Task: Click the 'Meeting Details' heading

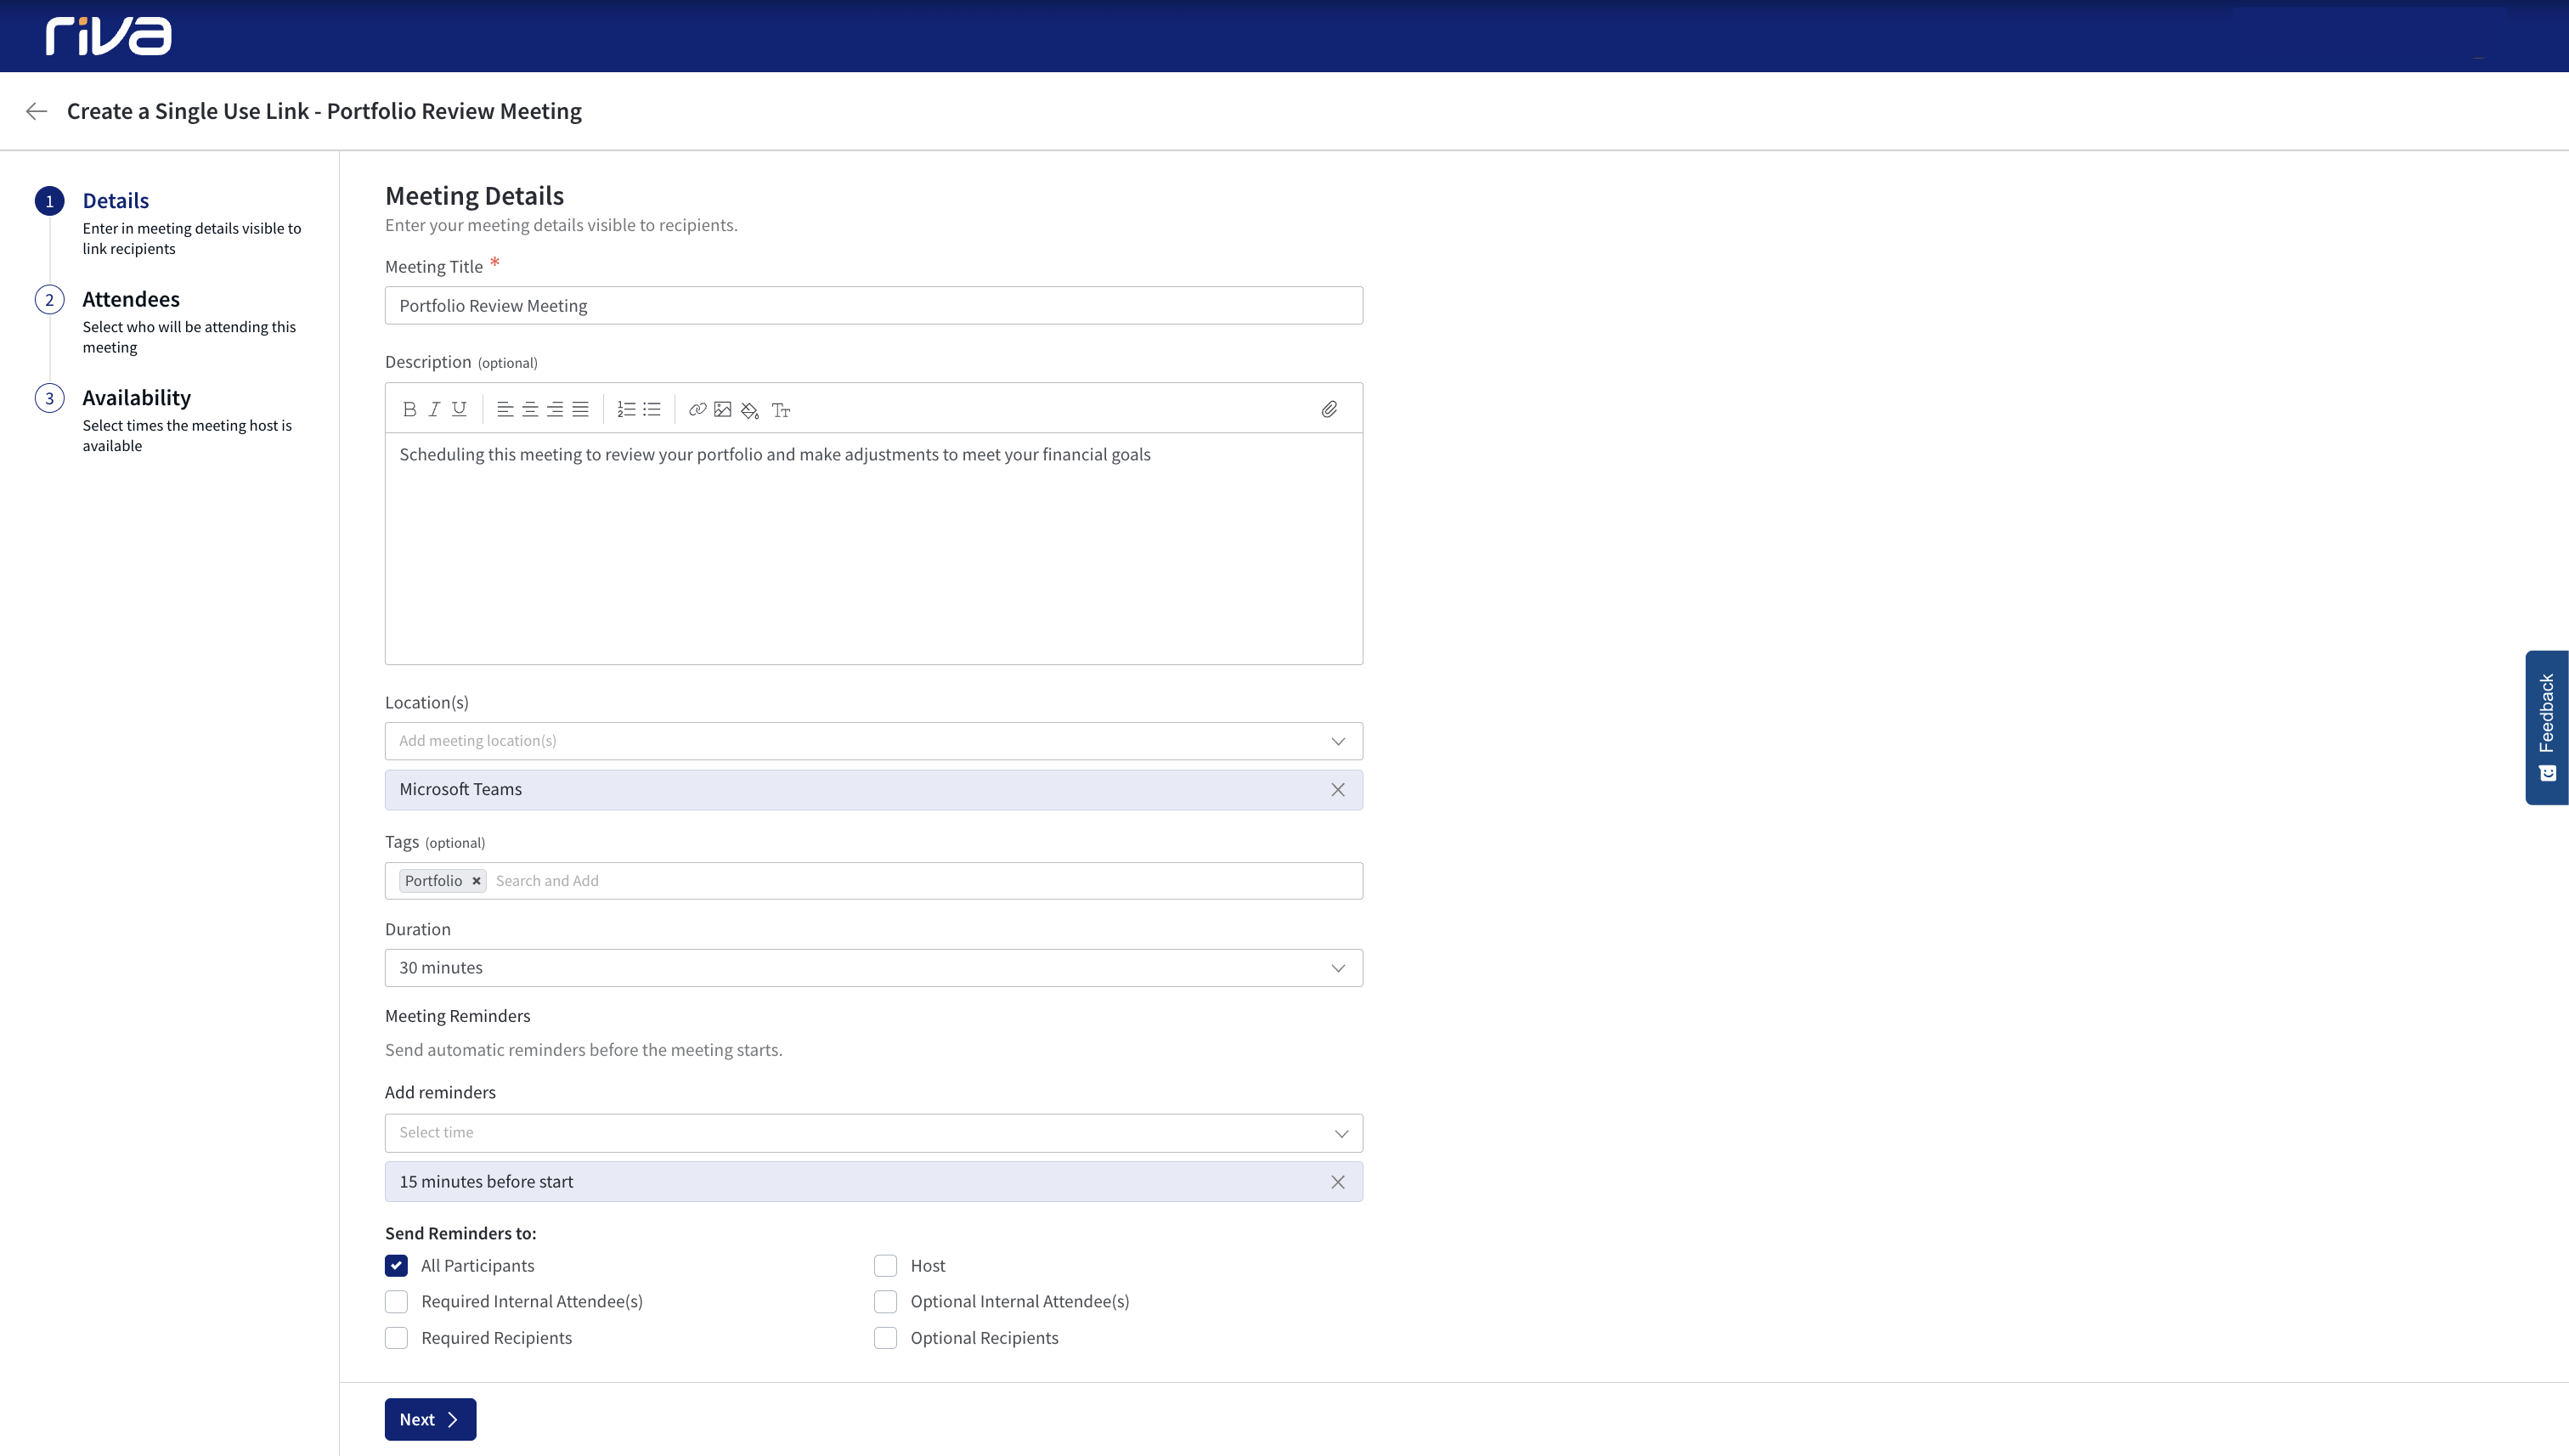Action: coord(474,195)
